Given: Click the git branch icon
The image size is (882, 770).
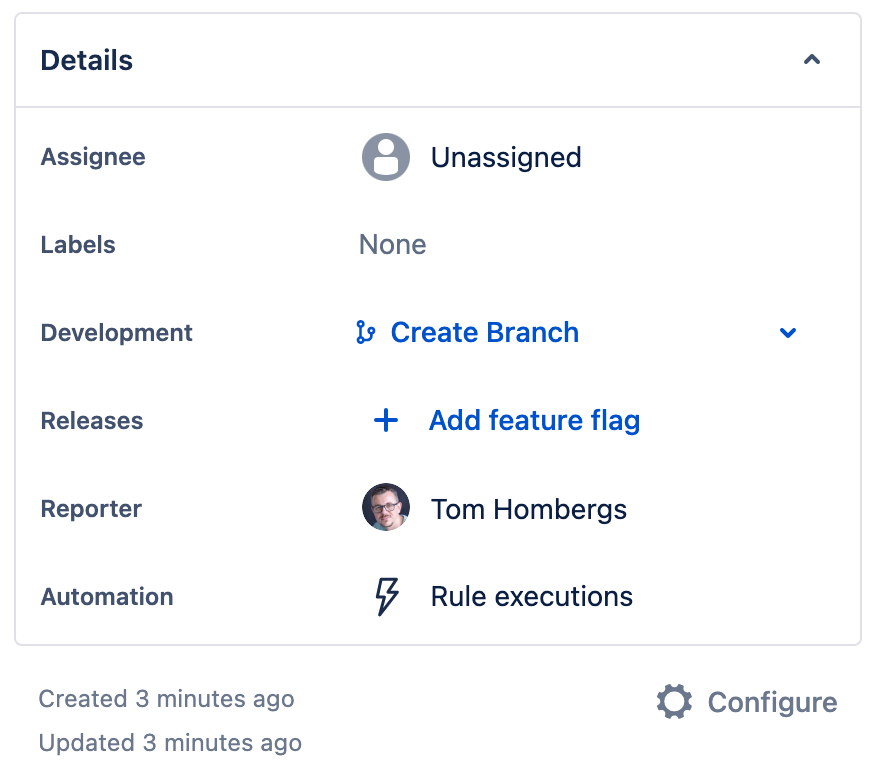Looking at the screenshot, I should click(x=366, y=333).
